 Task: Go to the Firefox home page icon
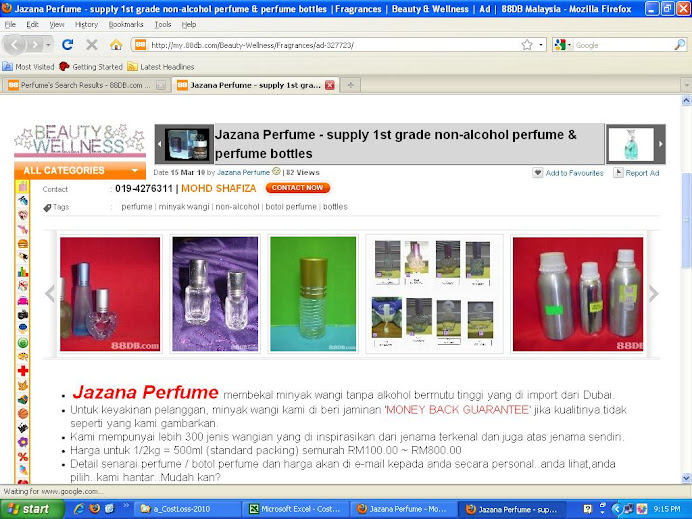tap(116, 44)
